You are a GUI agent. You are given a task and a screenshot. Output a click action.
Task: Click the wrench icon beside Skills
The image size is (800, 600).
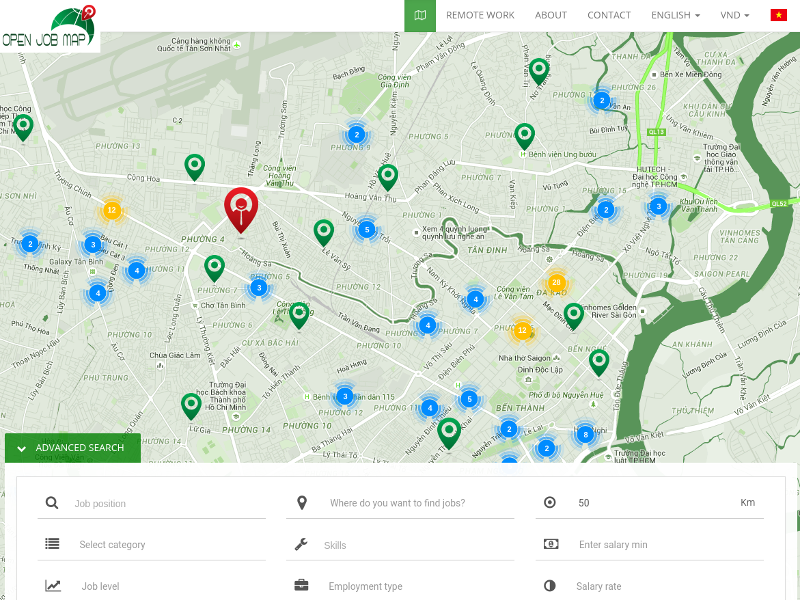point(301,544)
